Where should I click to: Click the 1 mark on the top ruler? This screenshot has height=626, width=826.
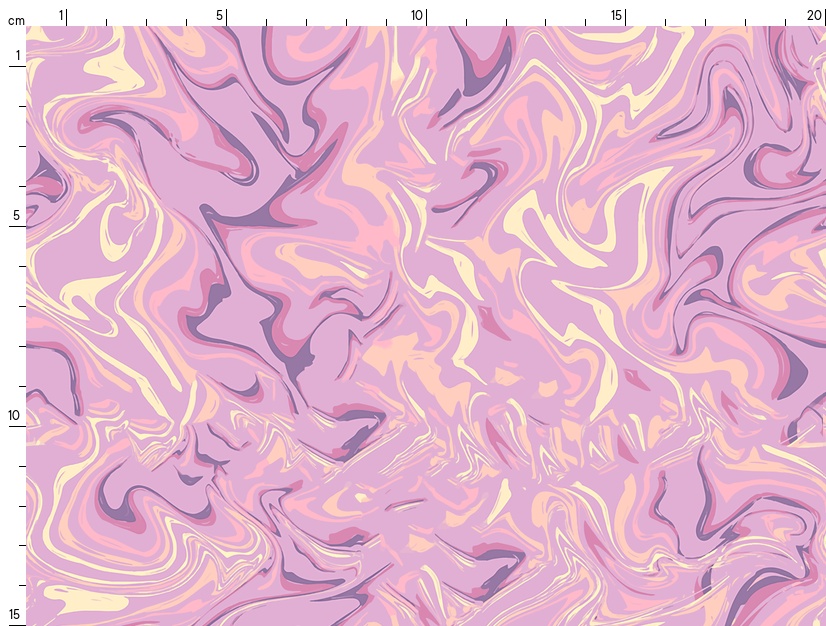(x=62, y=15)
